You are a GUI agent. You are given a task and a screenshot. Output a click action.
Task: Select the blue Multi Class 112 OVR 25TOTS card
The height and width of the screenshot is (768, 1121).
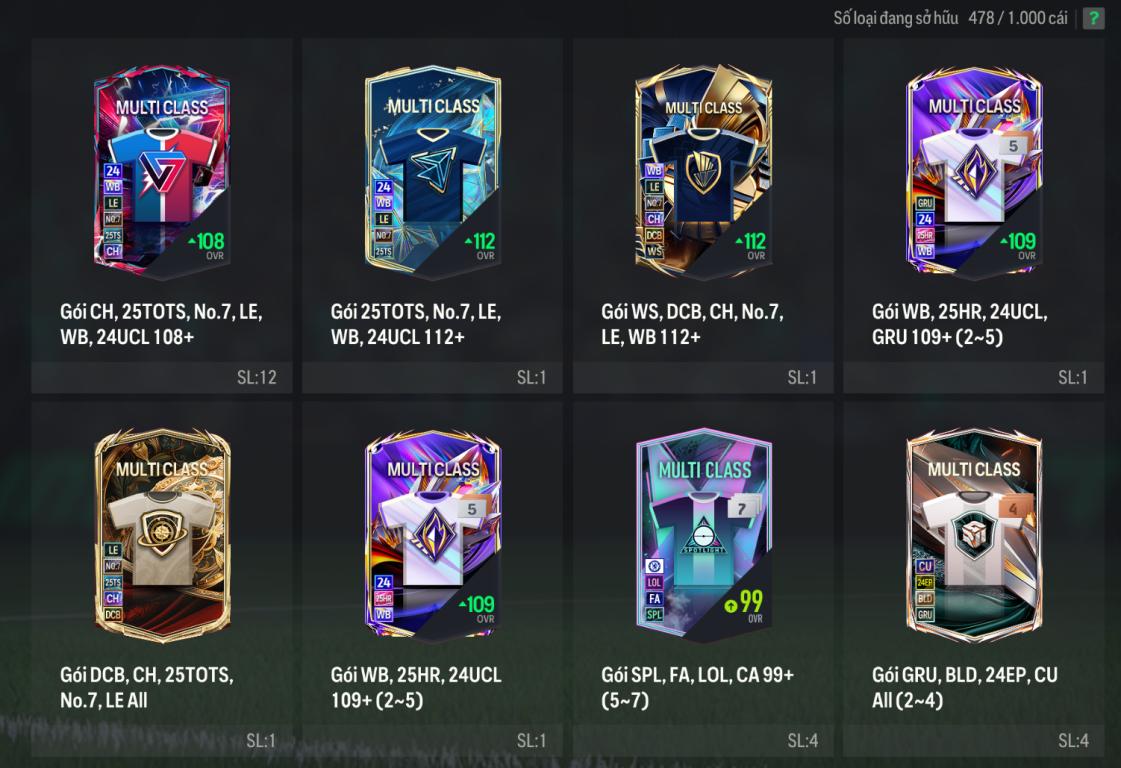pos(433,172)
